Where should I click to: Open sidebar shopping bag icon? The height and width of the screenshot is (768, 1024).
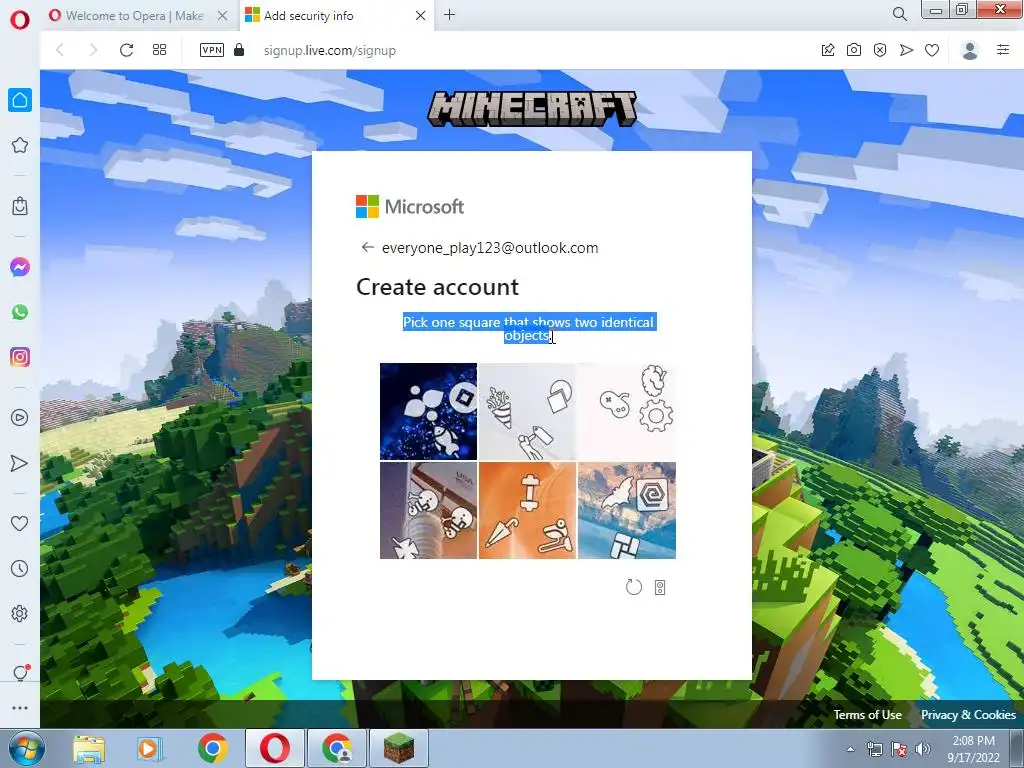[x=20, y=206]
